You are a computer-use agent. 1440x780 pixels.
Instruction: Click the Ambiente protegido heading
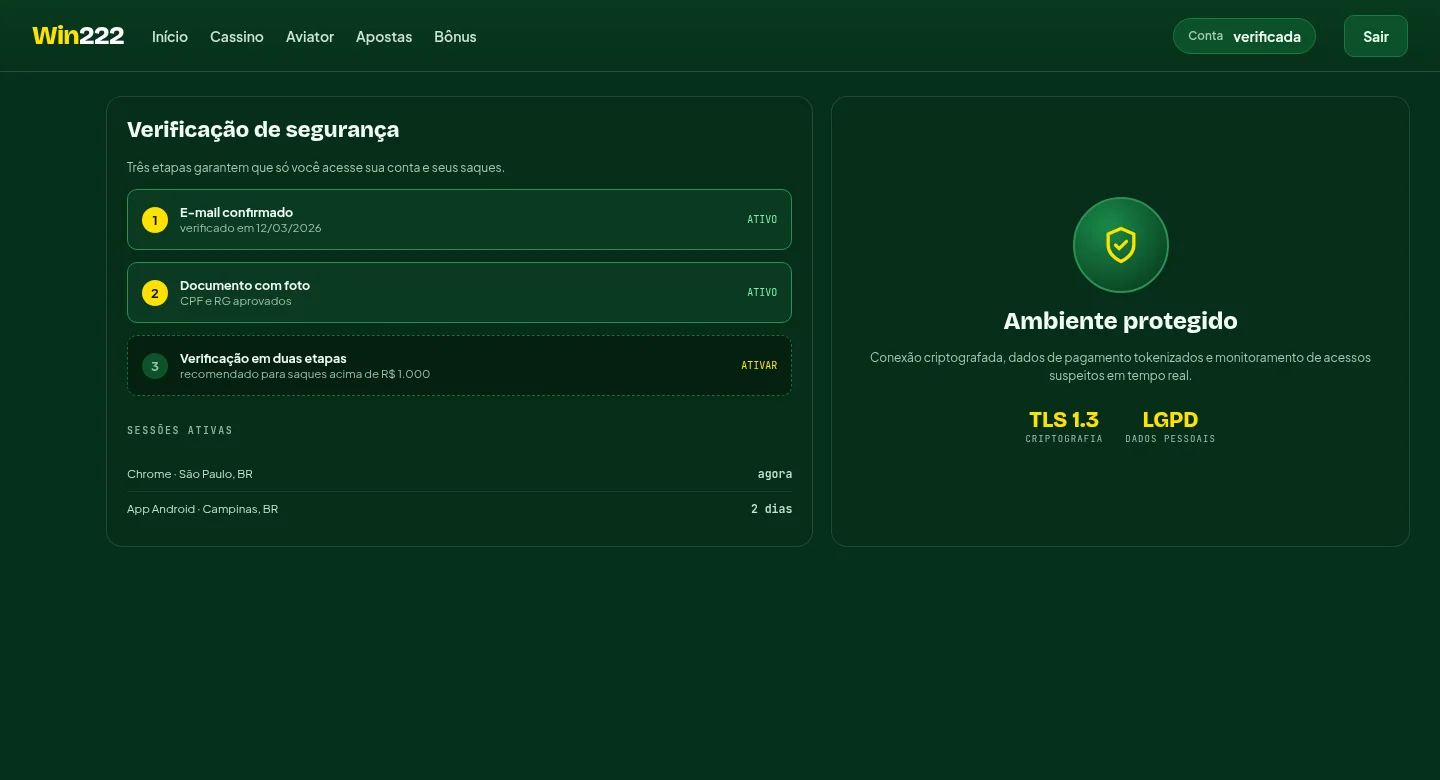tap(1120, 321)
